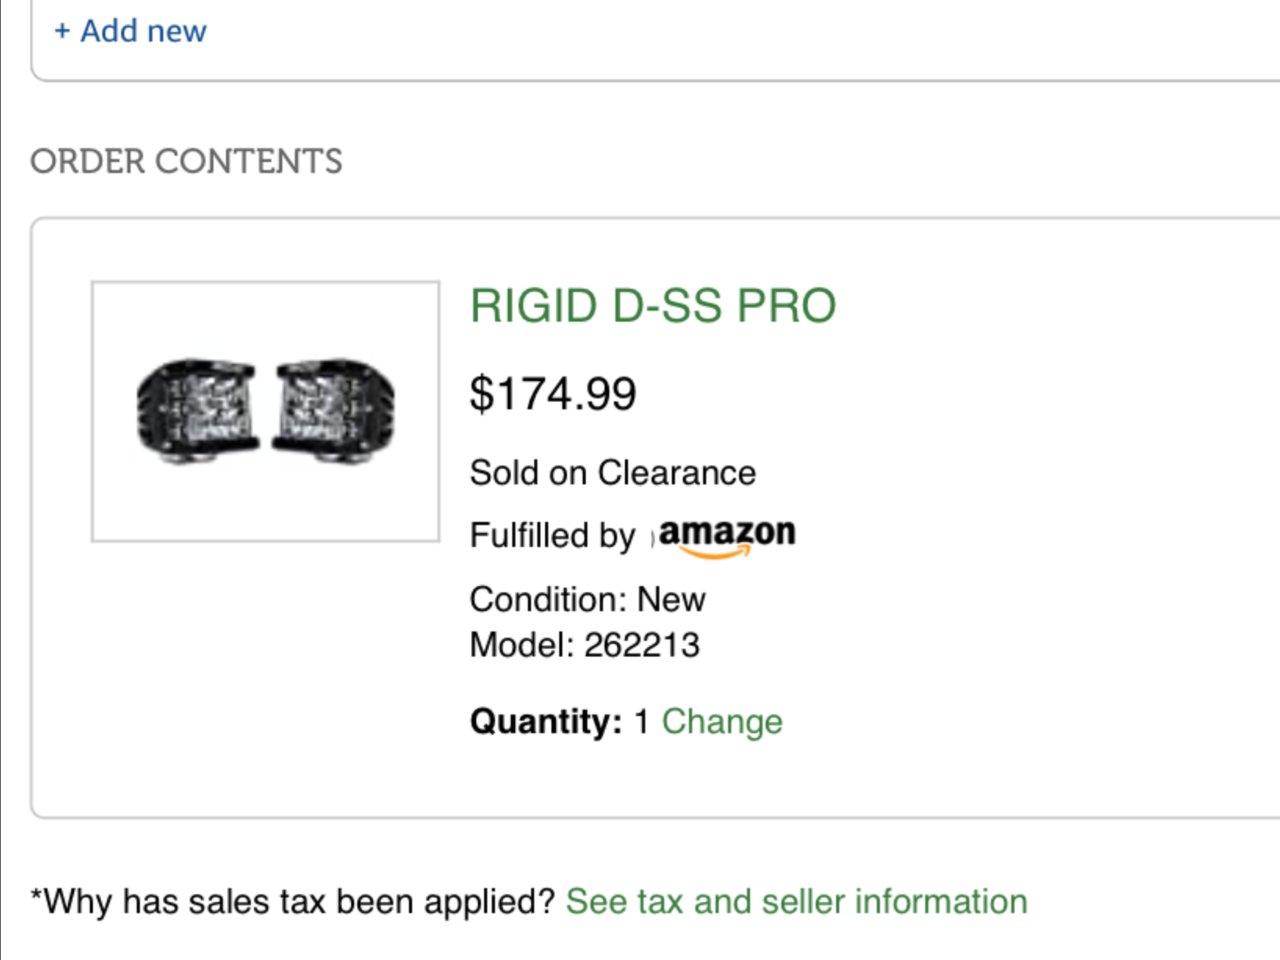The image size is (1280, 960).
Task: Click "Why has sales tax been applied?" text
Action: pos(292,901)
